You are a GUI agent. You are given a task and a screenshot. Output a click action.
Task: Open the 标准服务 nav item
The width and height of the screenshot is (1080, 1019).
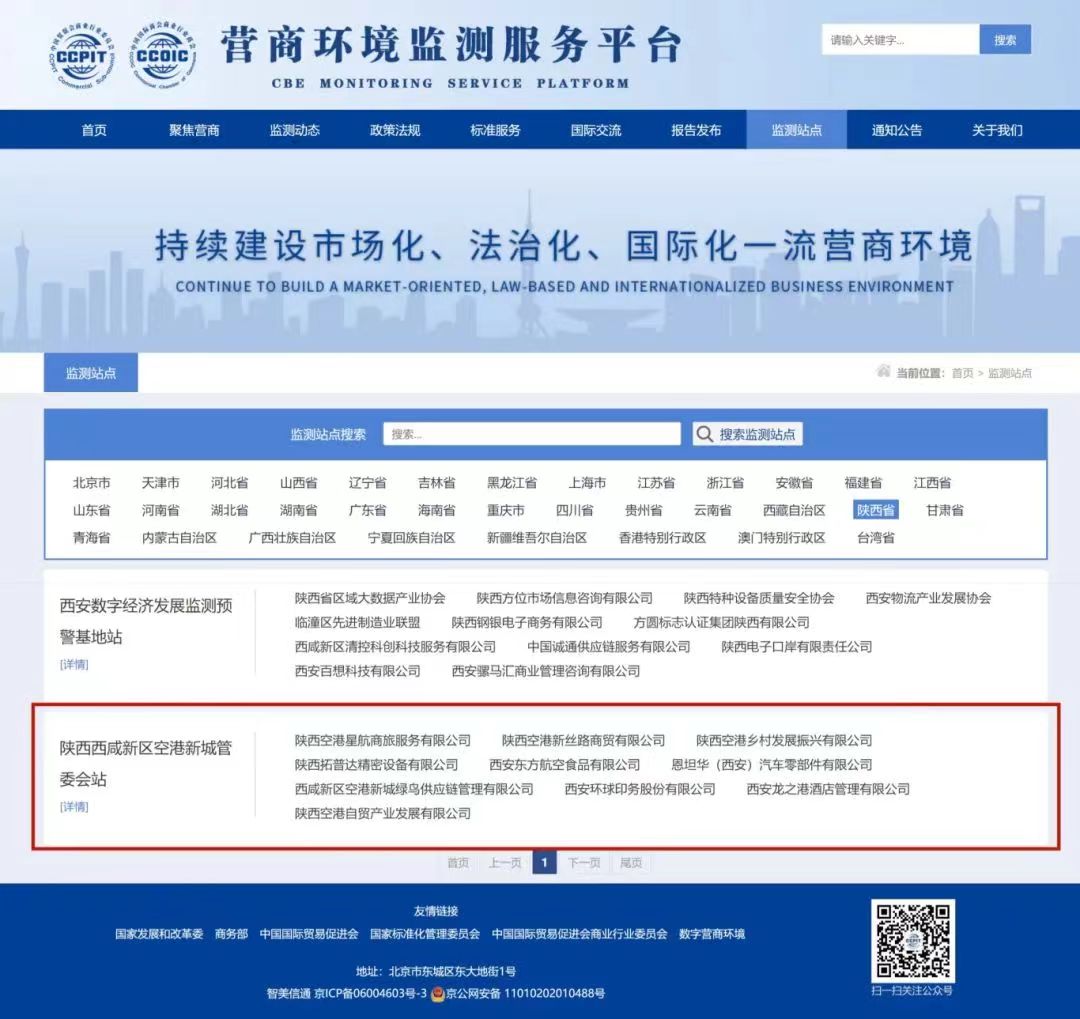point(495,130)
